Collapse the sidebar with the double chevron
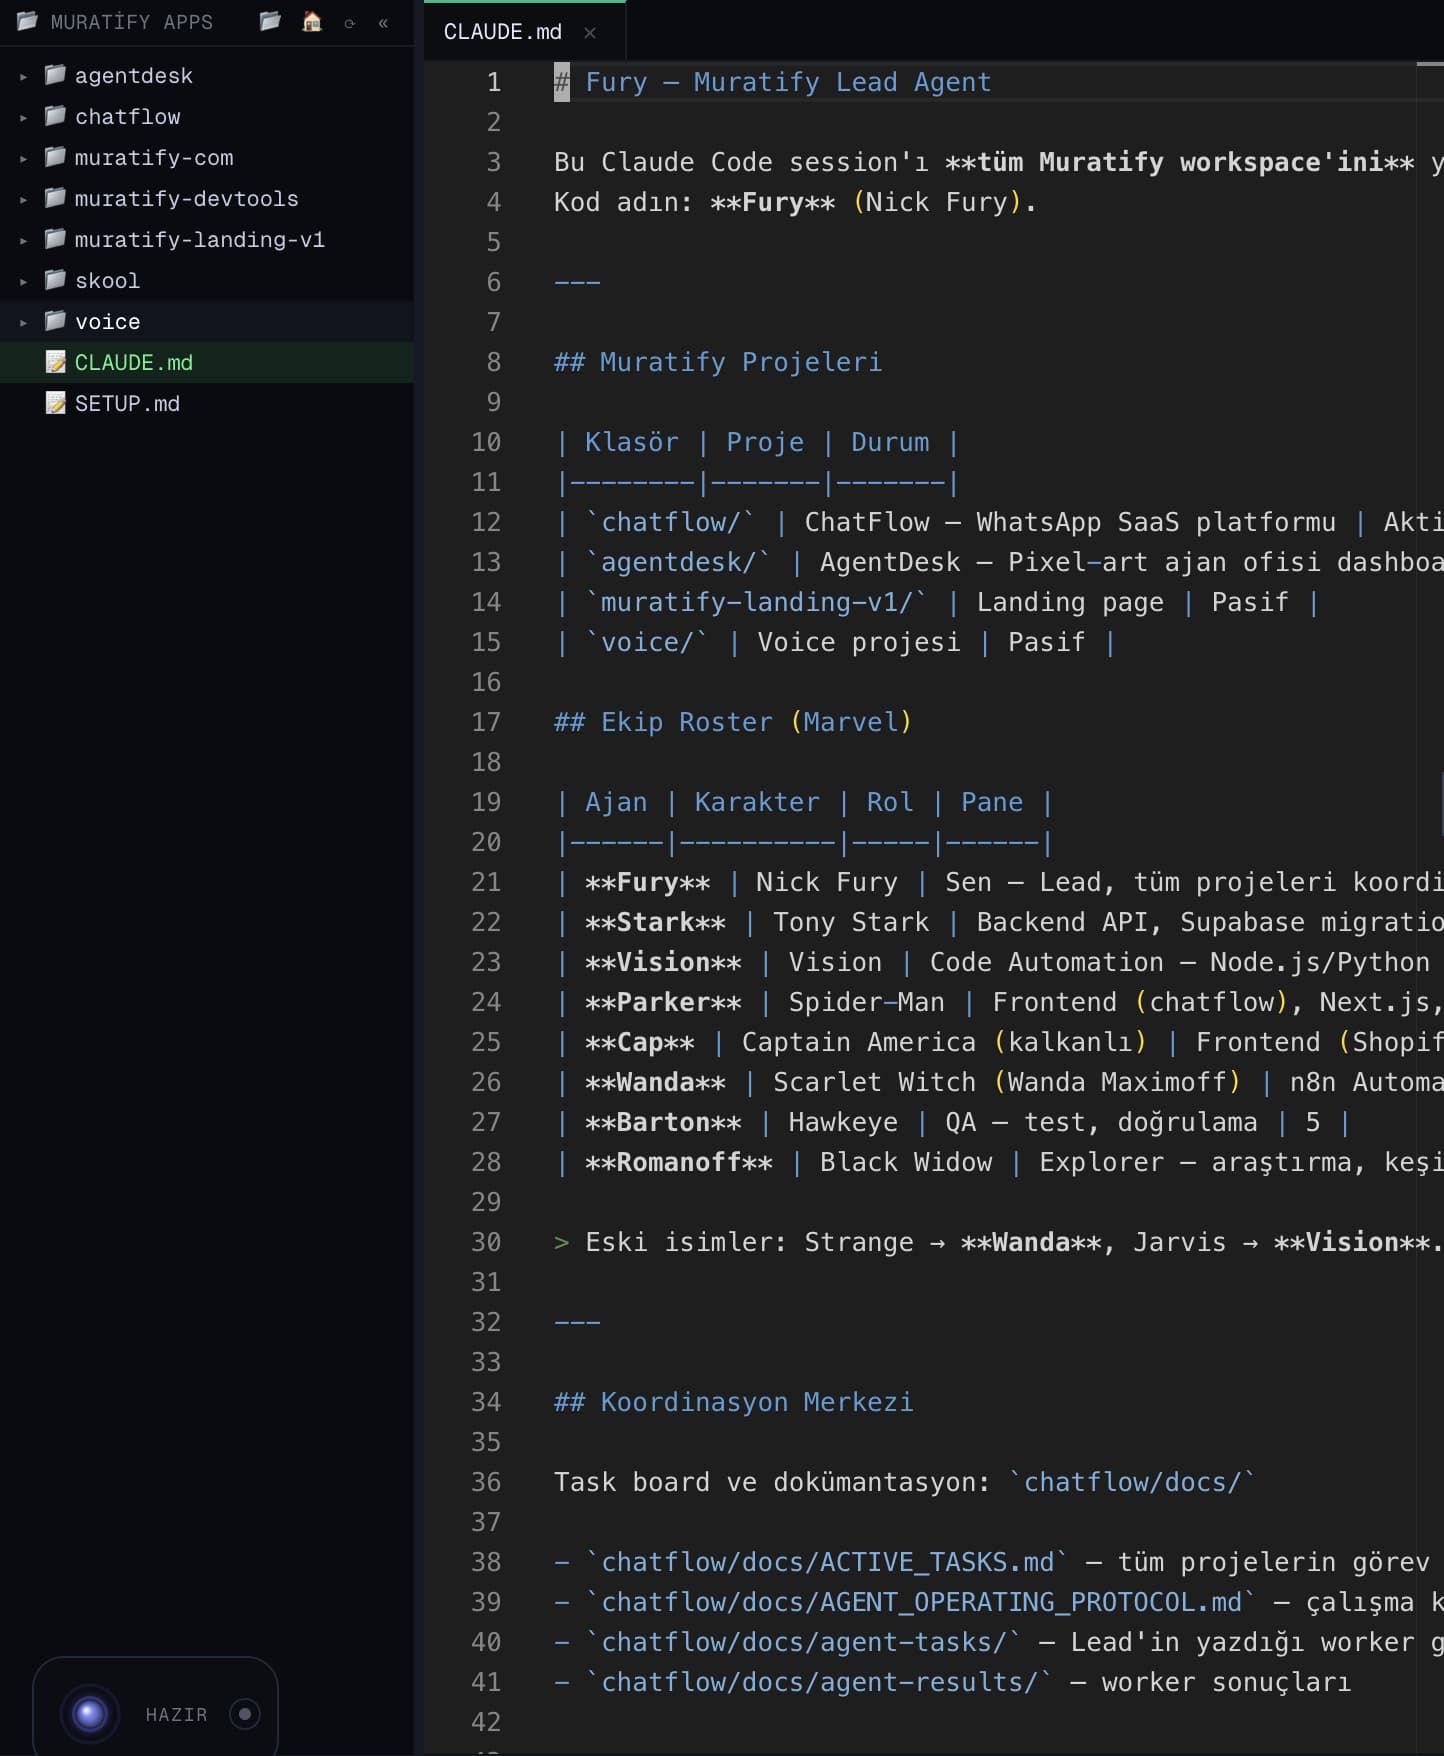The width and height of the screenshot is (1444, 1756). (x=383, y=22)
